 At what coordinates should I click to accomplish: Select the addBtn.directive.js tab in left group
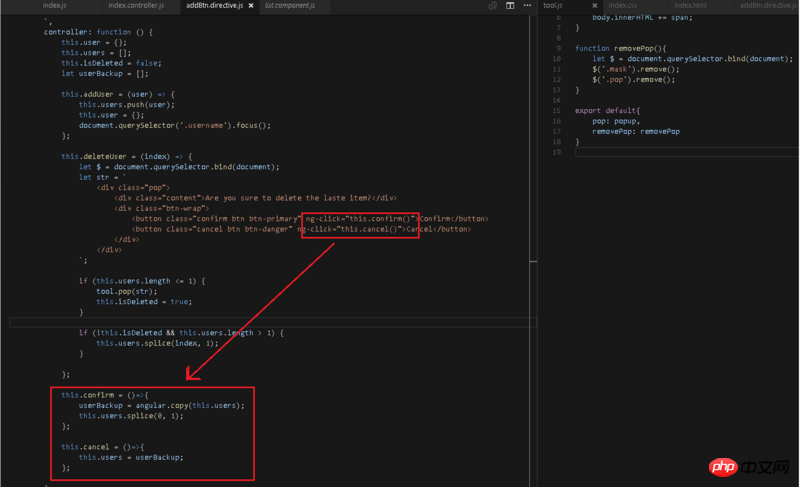coord(214,6)
